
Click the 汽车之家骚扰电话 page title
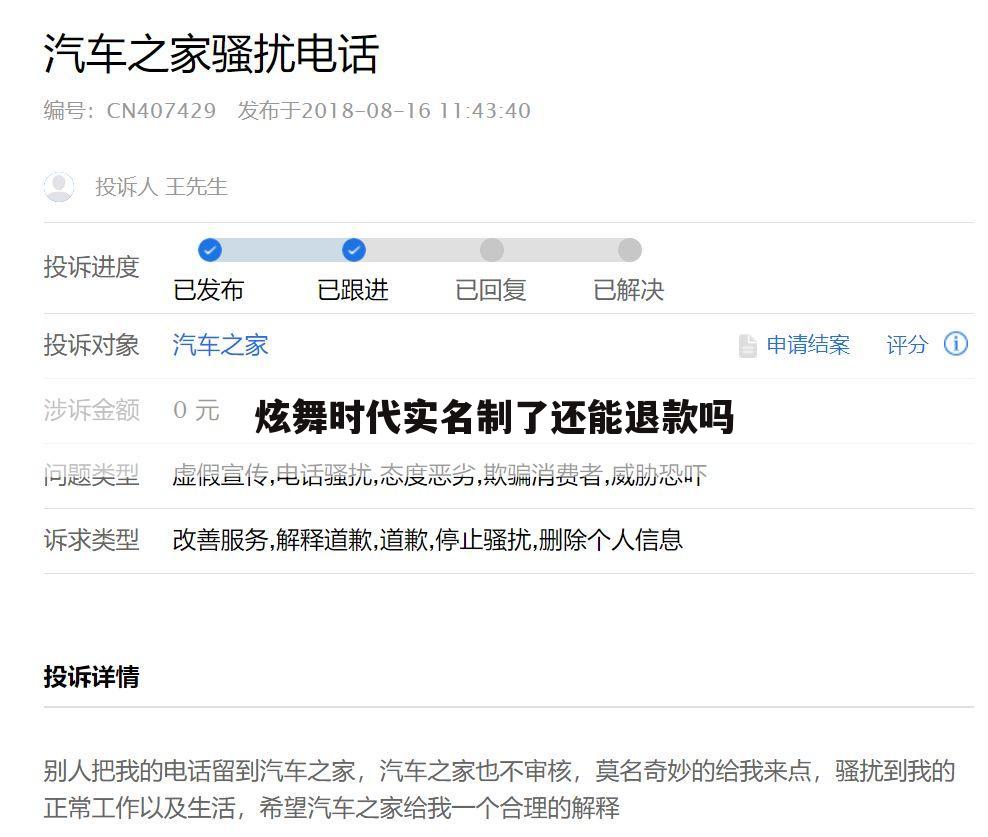pyautogui.click(x=211, y=54)
